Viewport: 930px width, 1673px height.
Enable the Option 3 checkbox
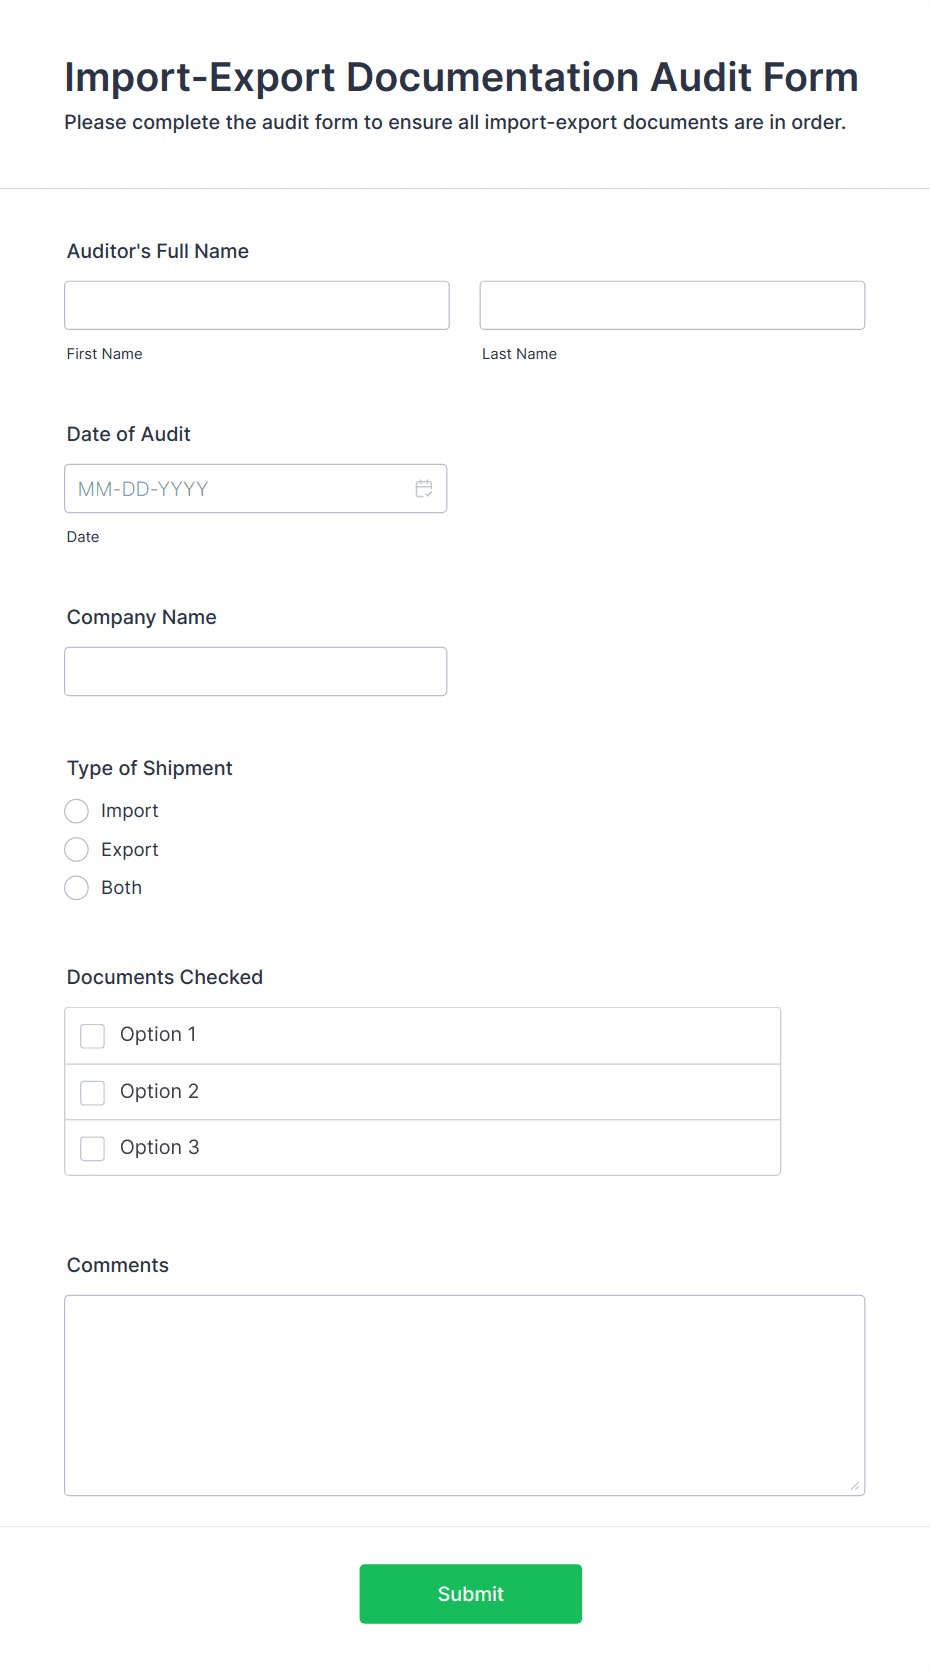[93, 1149]
